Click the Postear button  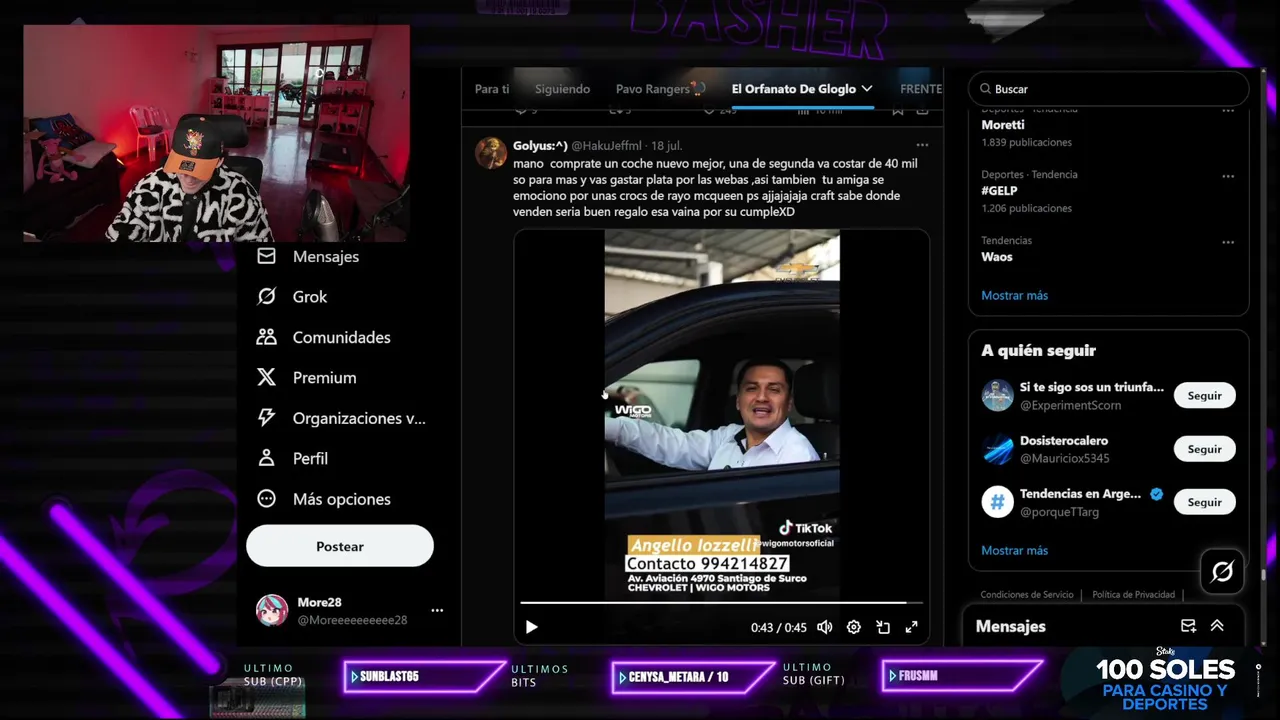click(x=340, y=546)
